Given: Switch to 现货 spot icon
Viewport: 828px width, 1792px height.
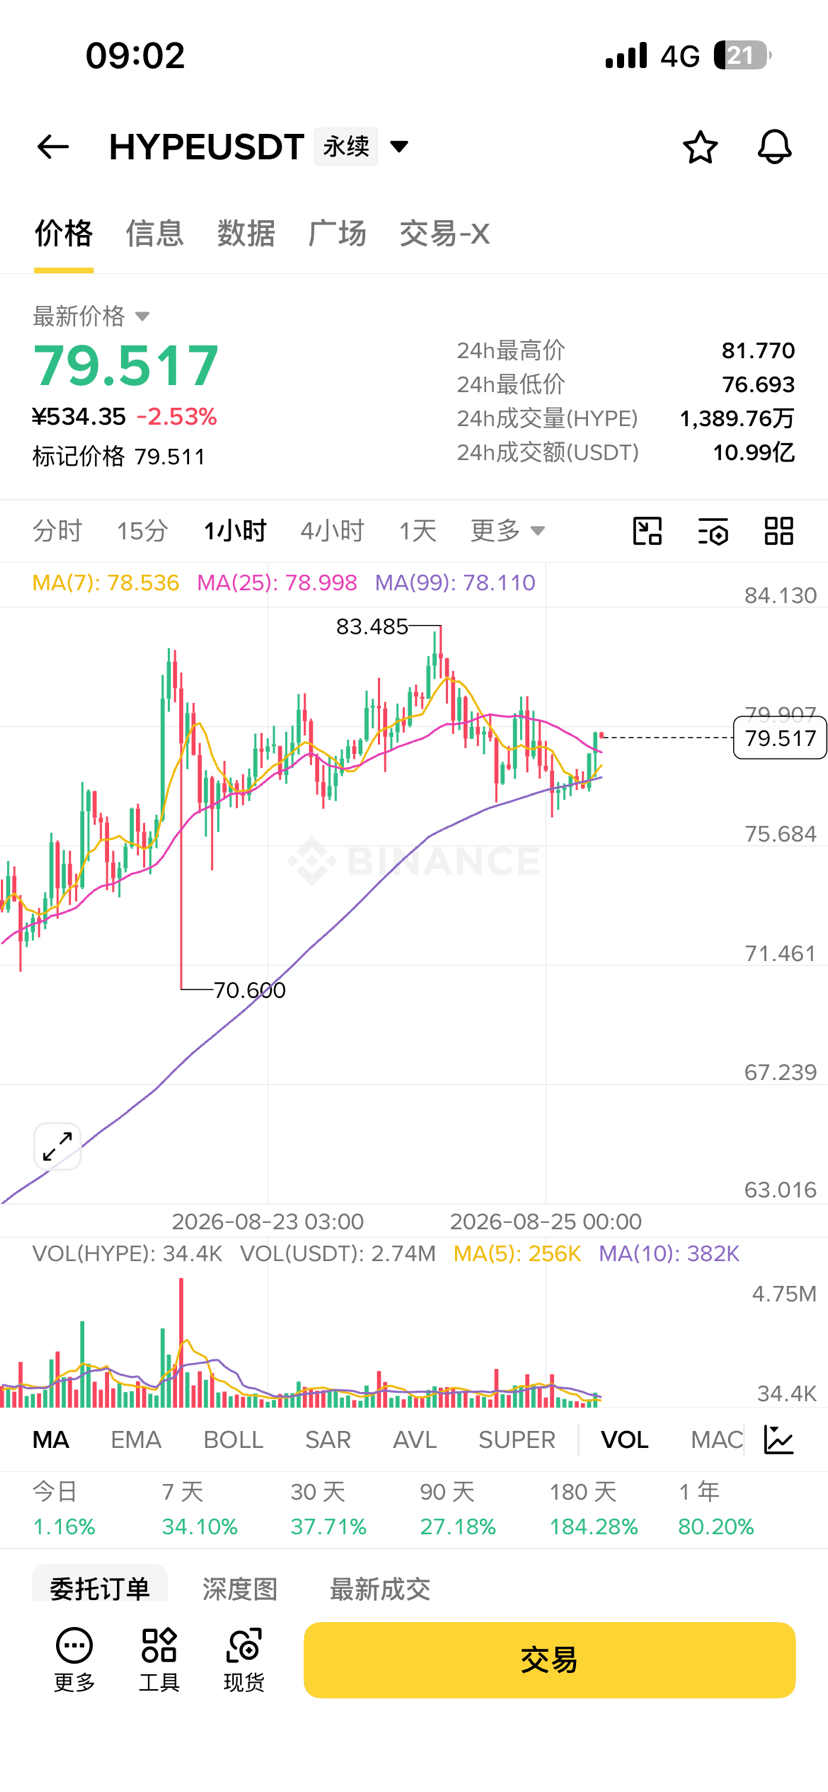Looking at the screenshot, I should tap(244, 1659).
